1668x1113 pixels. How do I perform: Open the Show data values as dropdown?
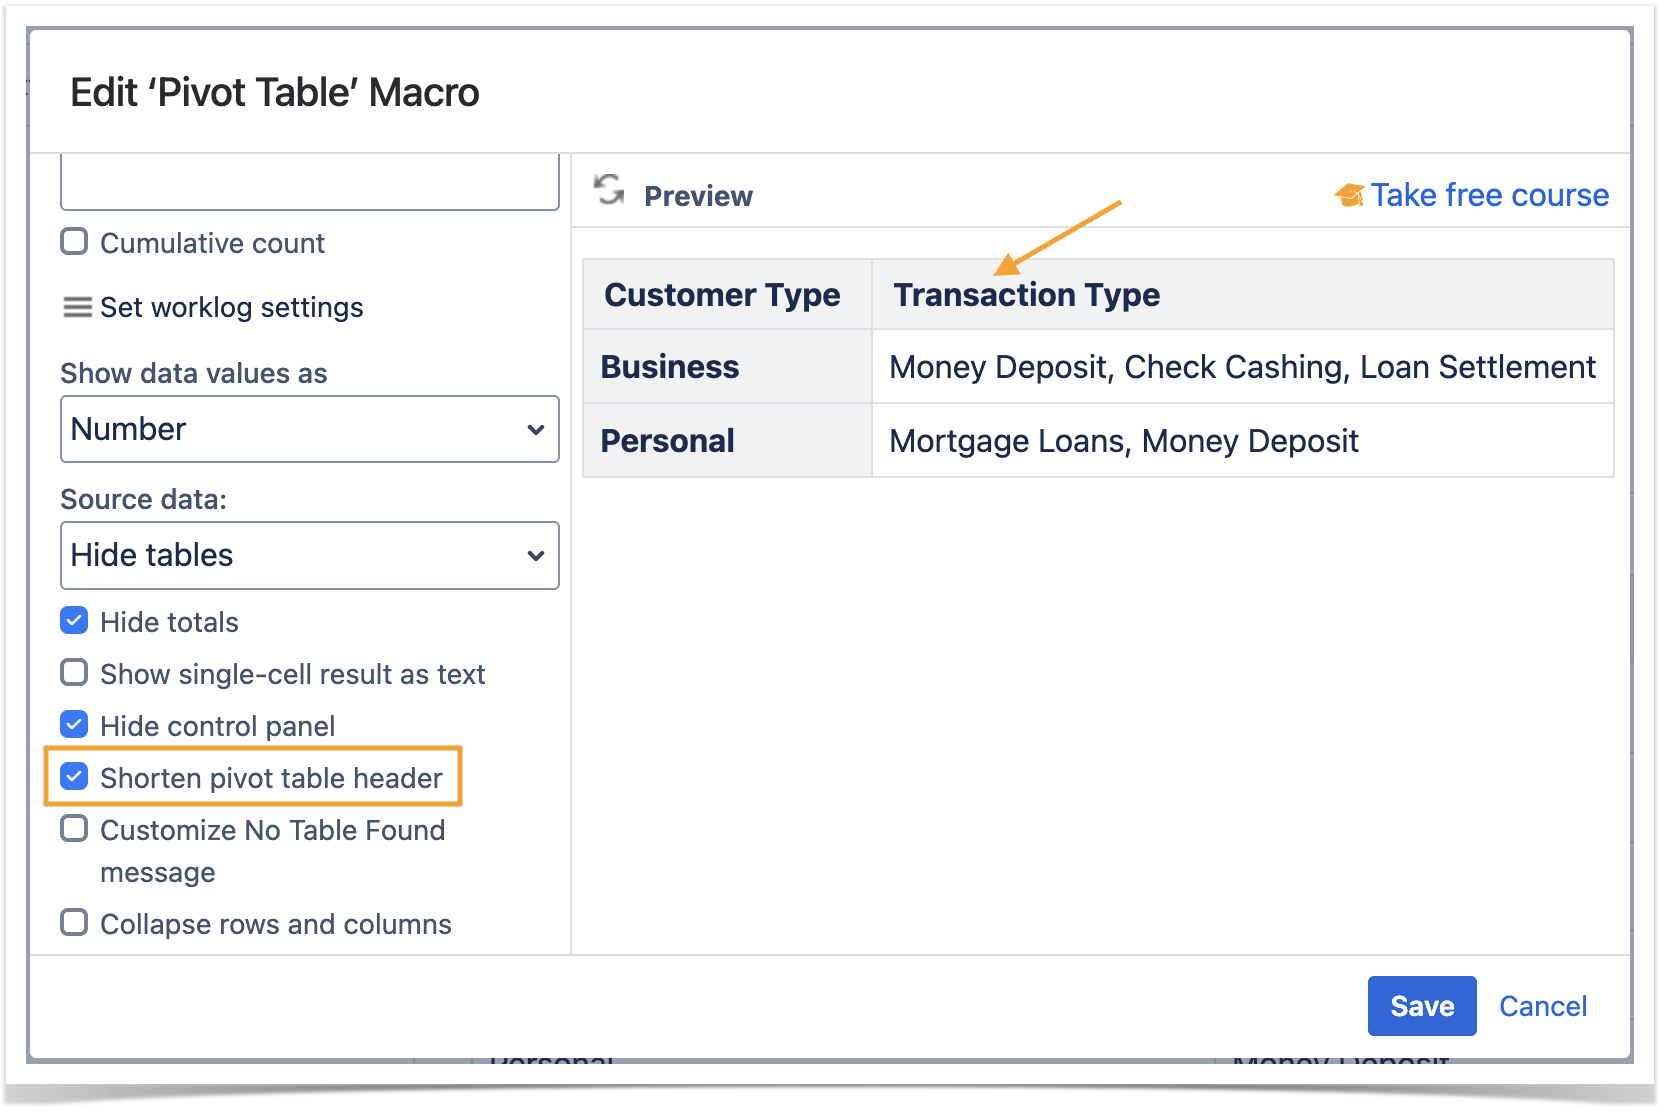pos(309,429)
